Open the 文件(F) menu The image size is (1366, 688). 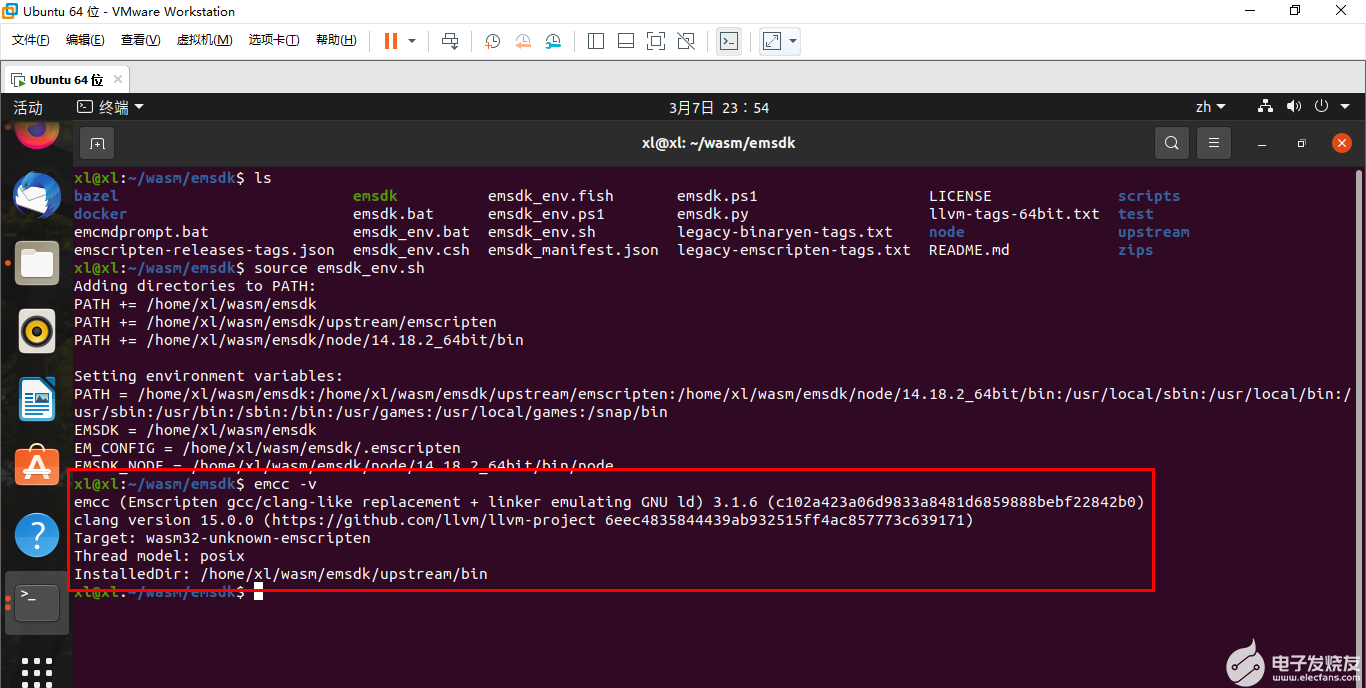coord(31,40)
